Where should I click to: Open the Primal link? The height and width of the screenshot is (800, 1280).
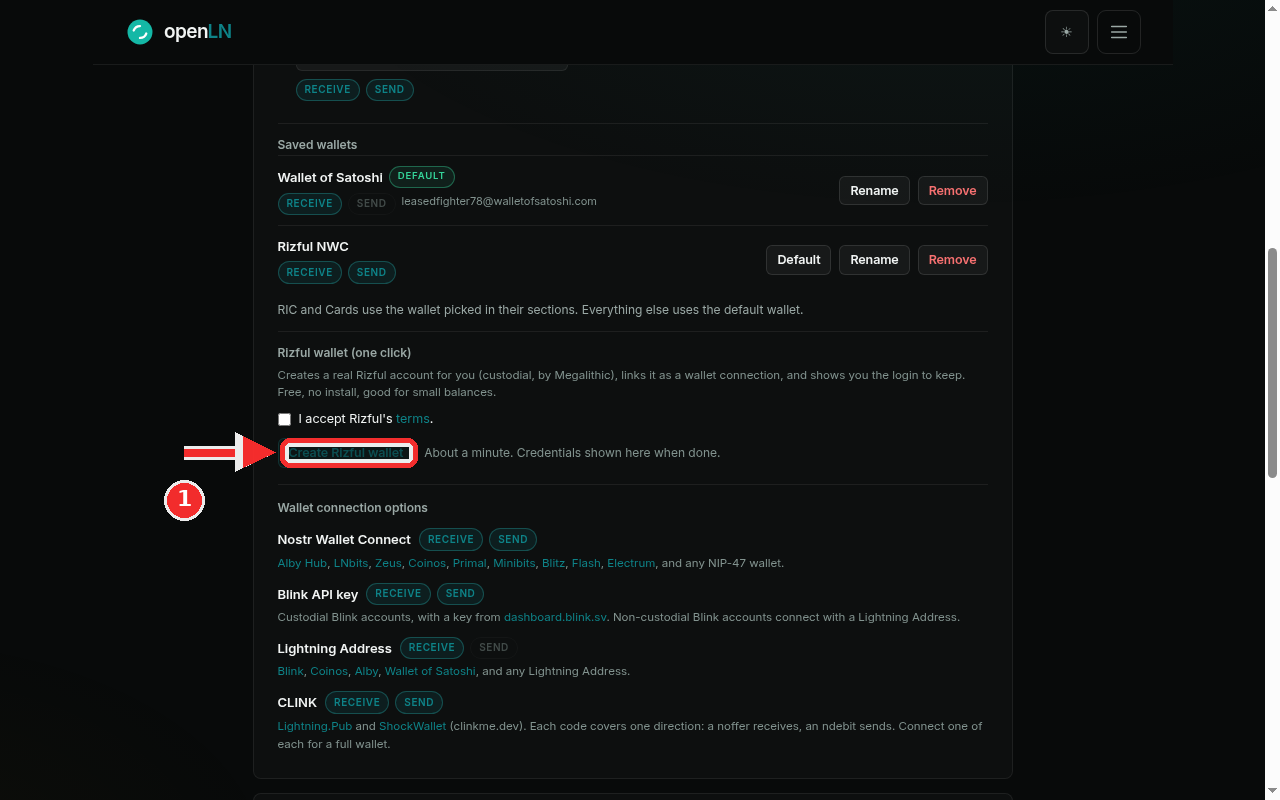pyautogui.click(x=469, y=563)
